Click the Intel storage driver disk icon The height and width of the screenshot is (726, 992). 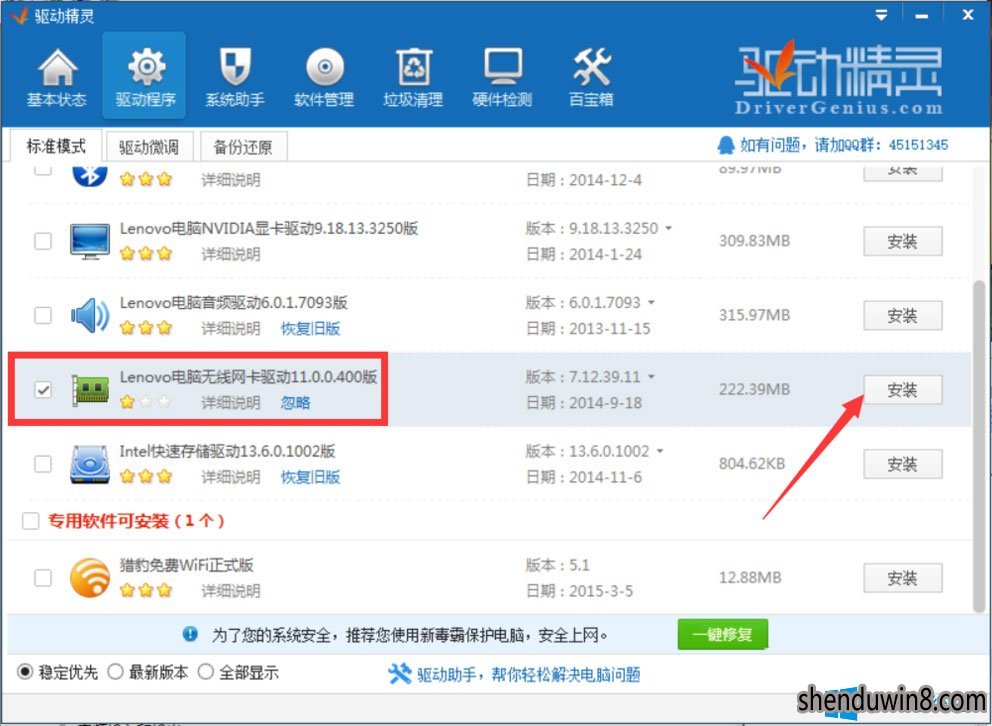pyautogui.click(x=90, y=464)
